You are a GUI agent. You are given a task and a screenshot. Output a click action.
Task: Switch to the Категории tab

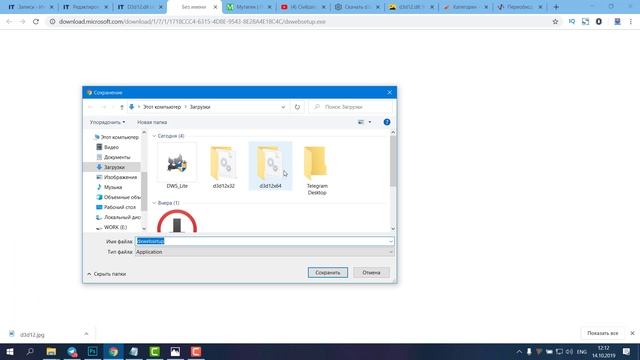466,7
